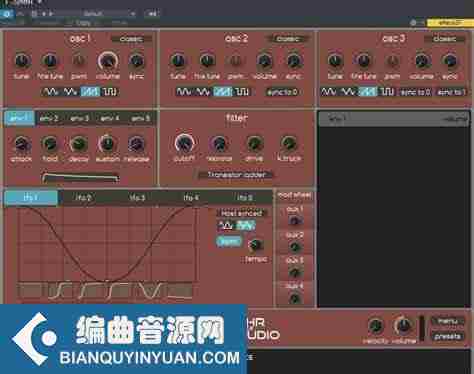Toggle osc 3 sync to 0

(416, 92)
